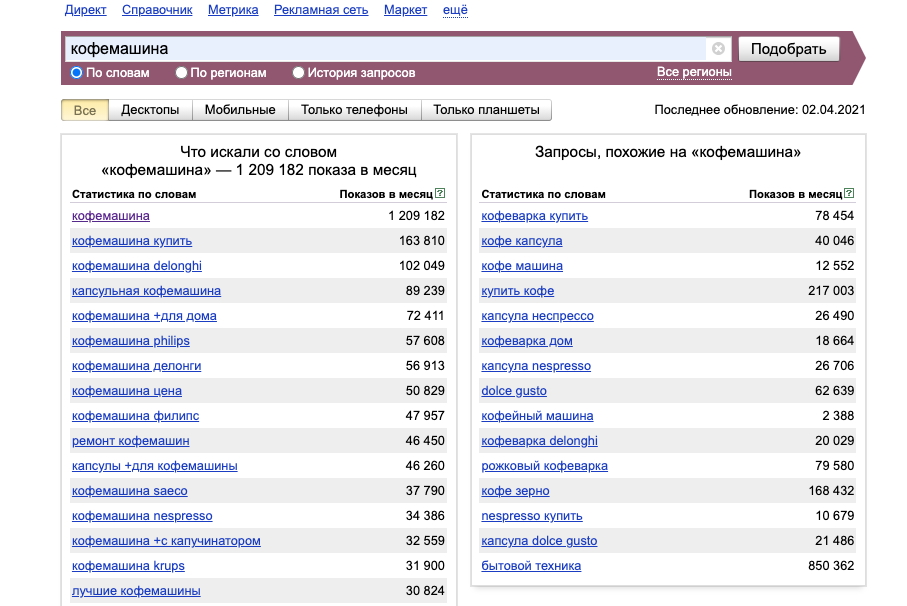
Task: Select the "По регионам" radio button
Action: point(181,73)
